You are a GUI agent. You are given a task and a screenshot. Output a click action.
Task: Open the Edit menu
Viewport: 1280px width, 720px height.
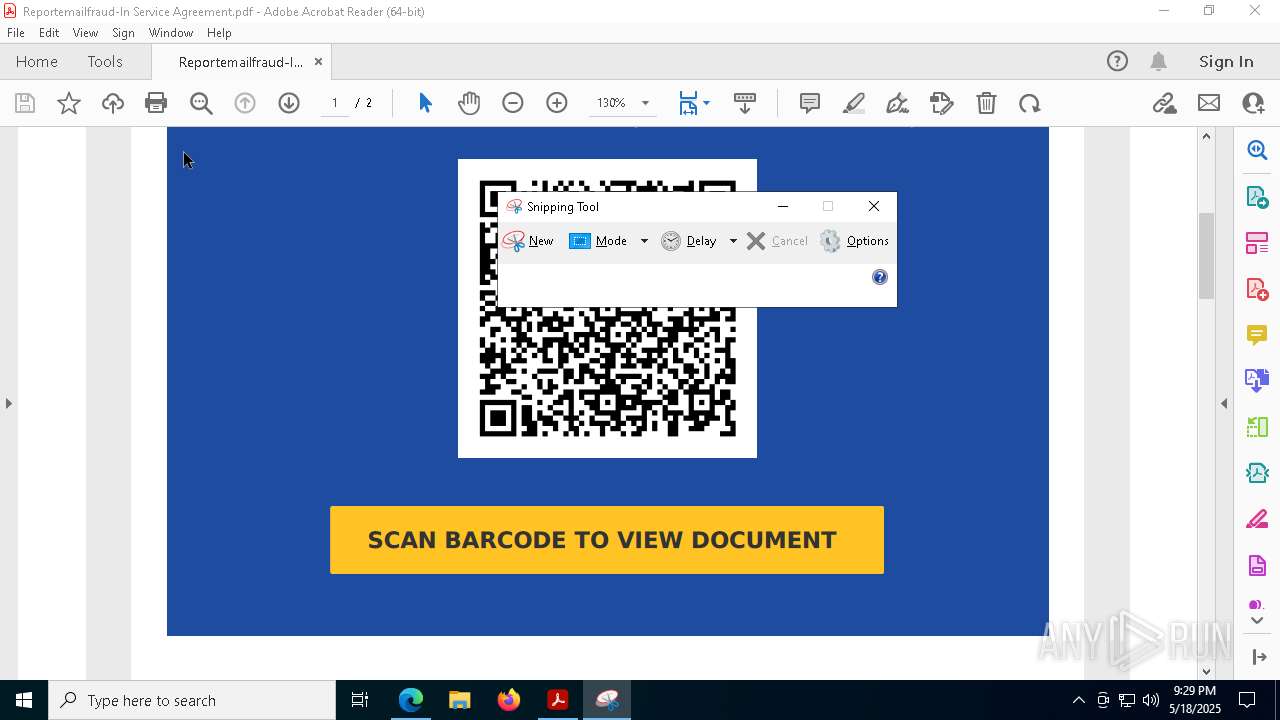(49, 32)
